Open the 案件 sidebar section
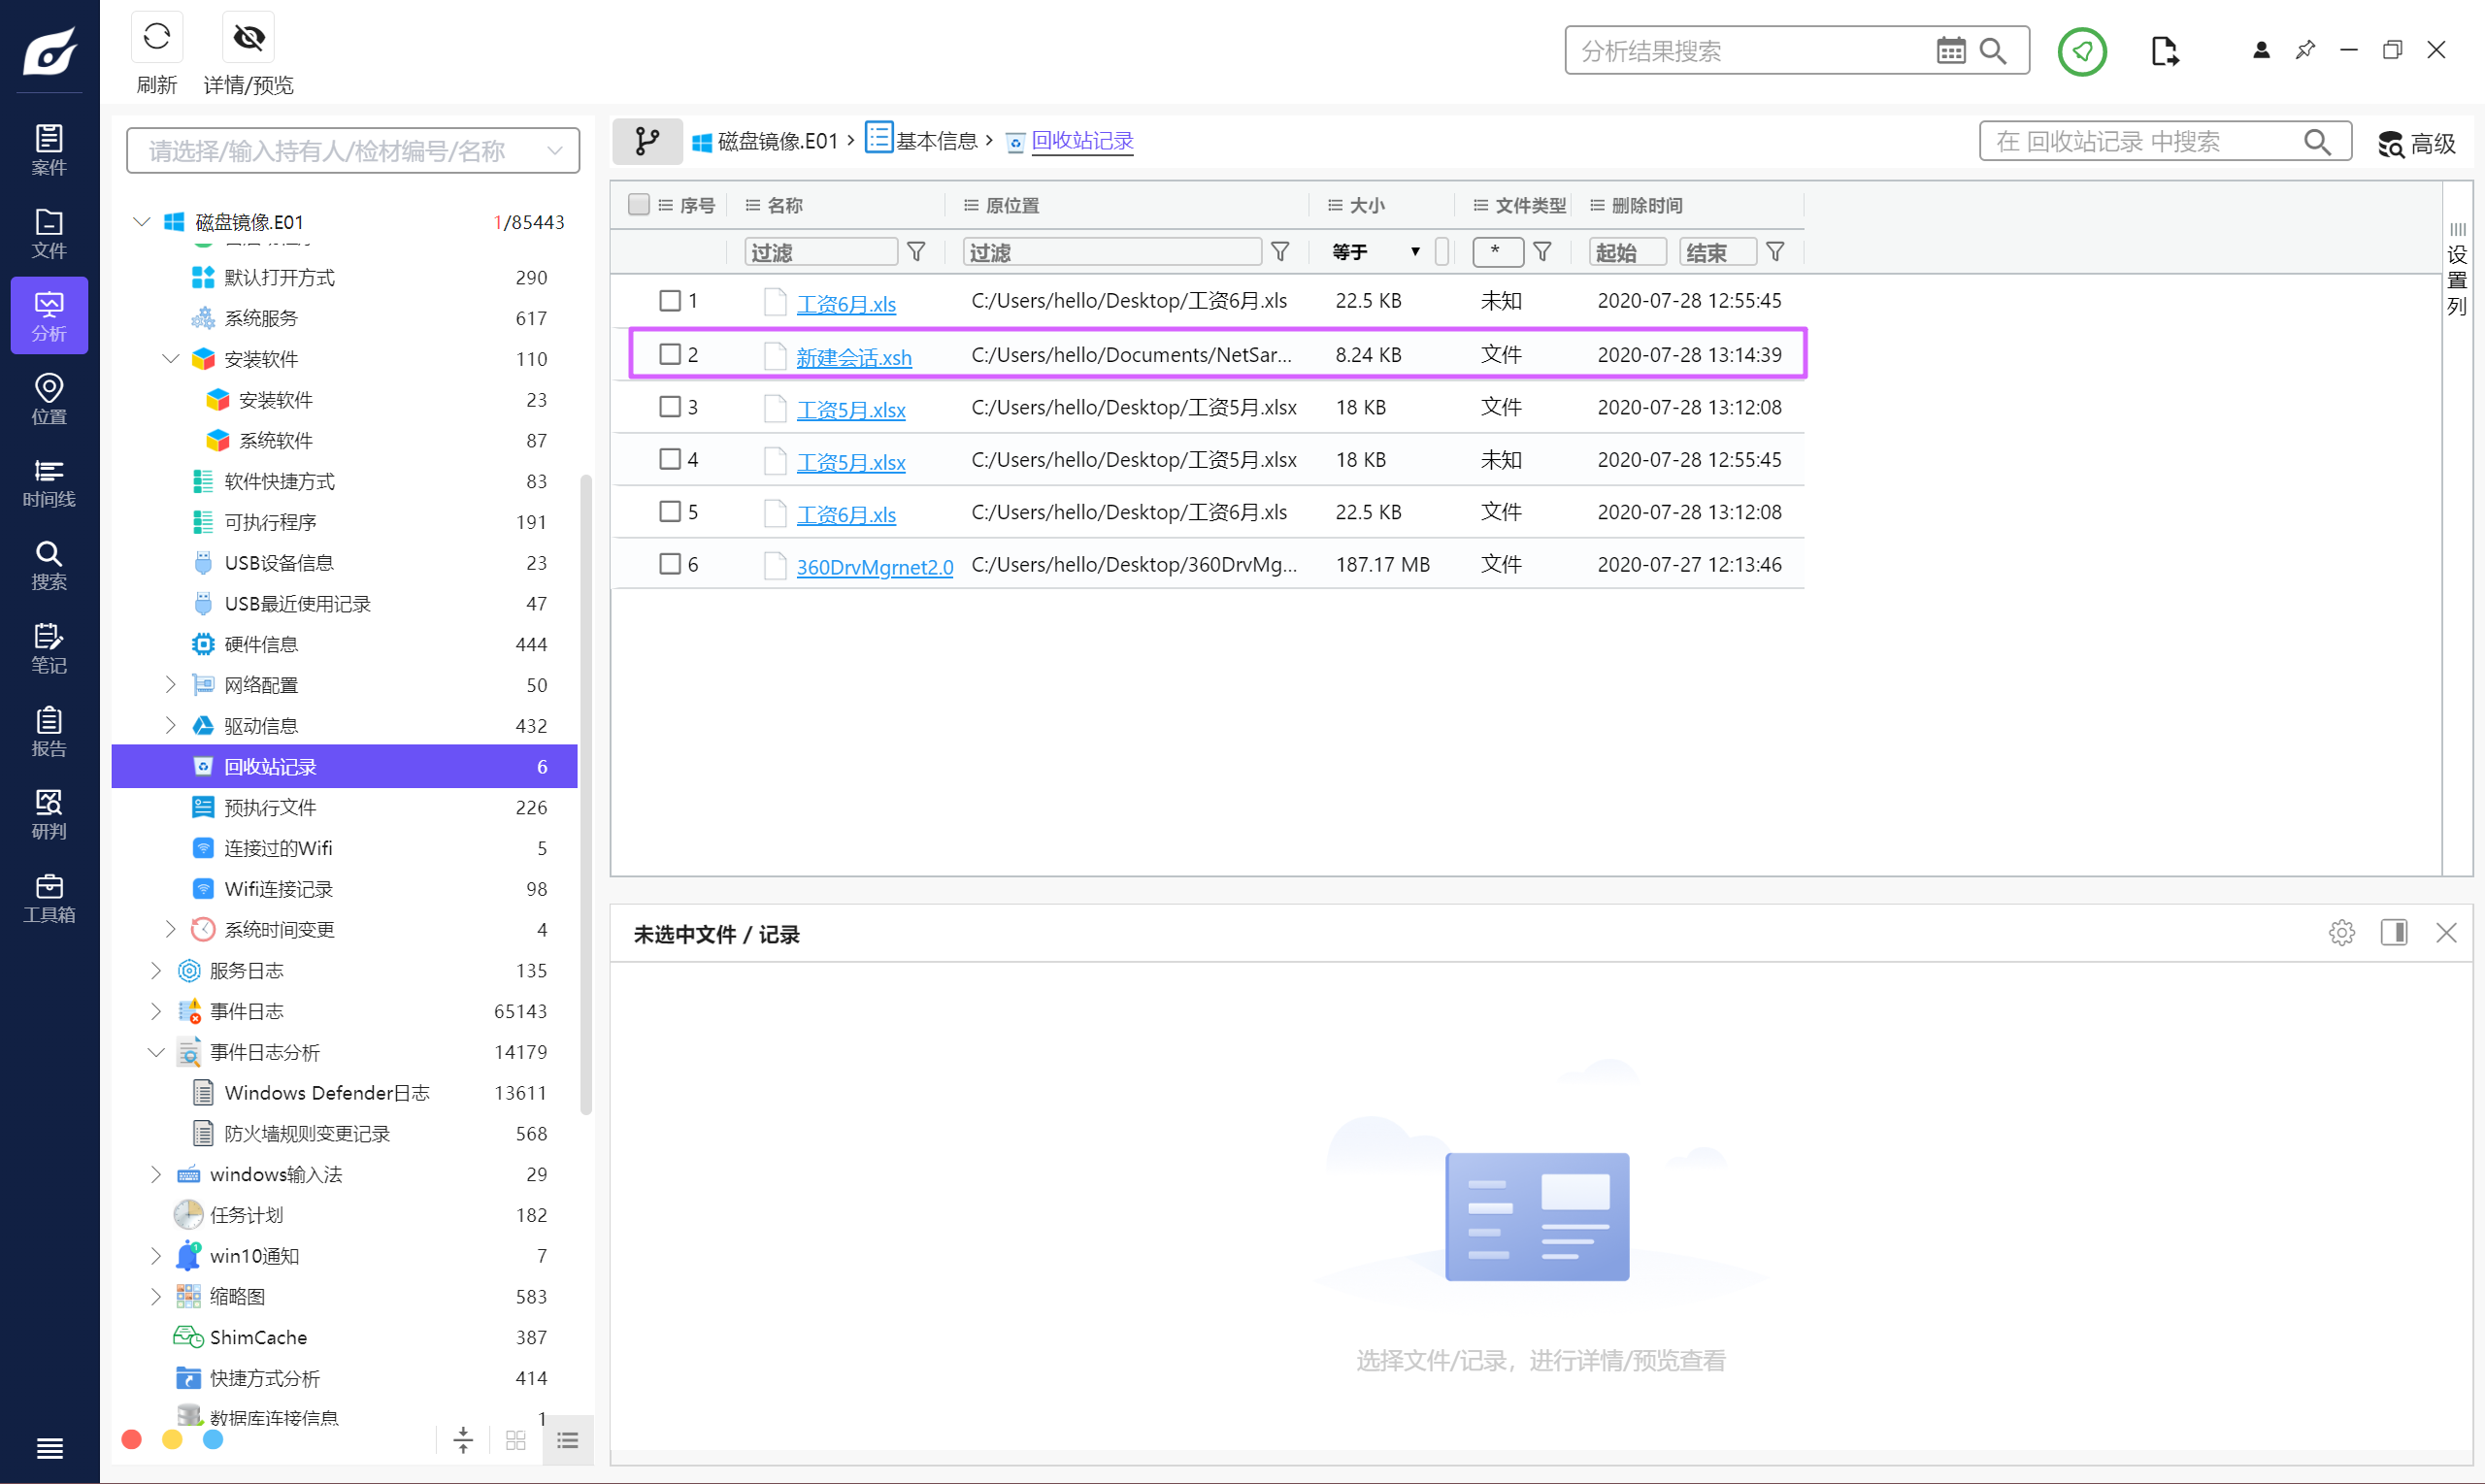The image size is (2485, 1484). point(49,150)
